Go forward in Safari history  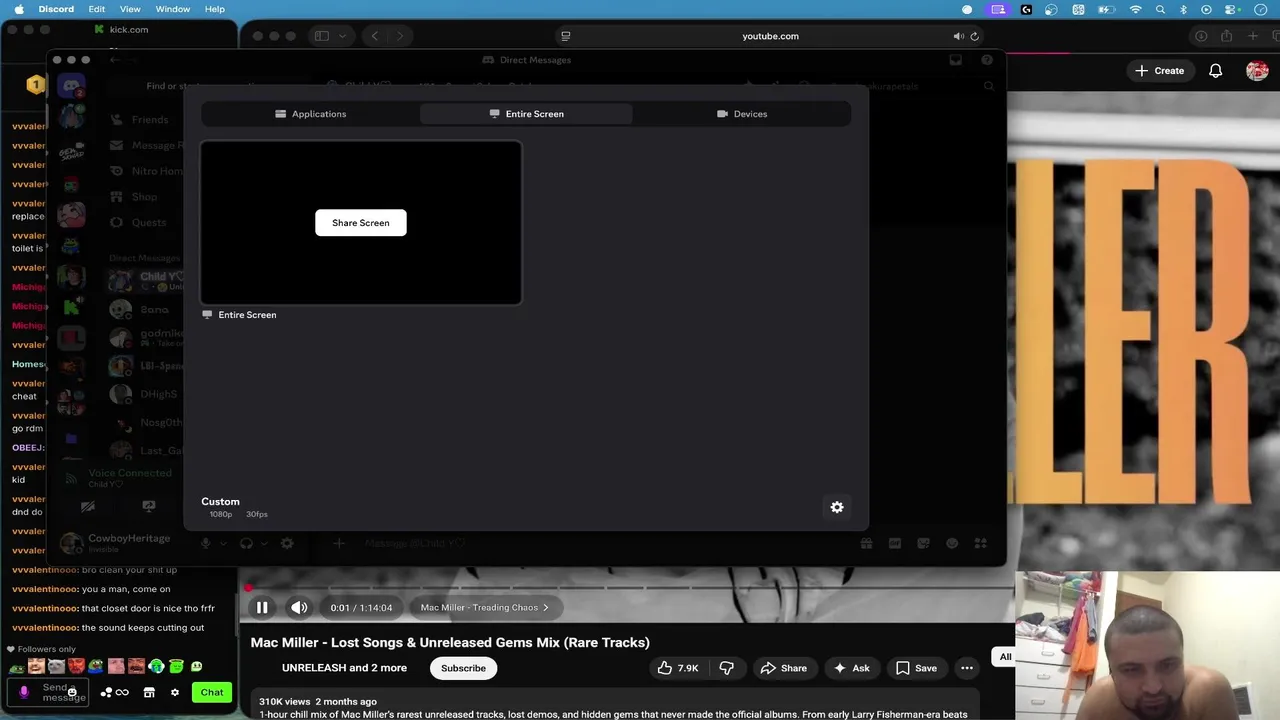pos(400,36)
